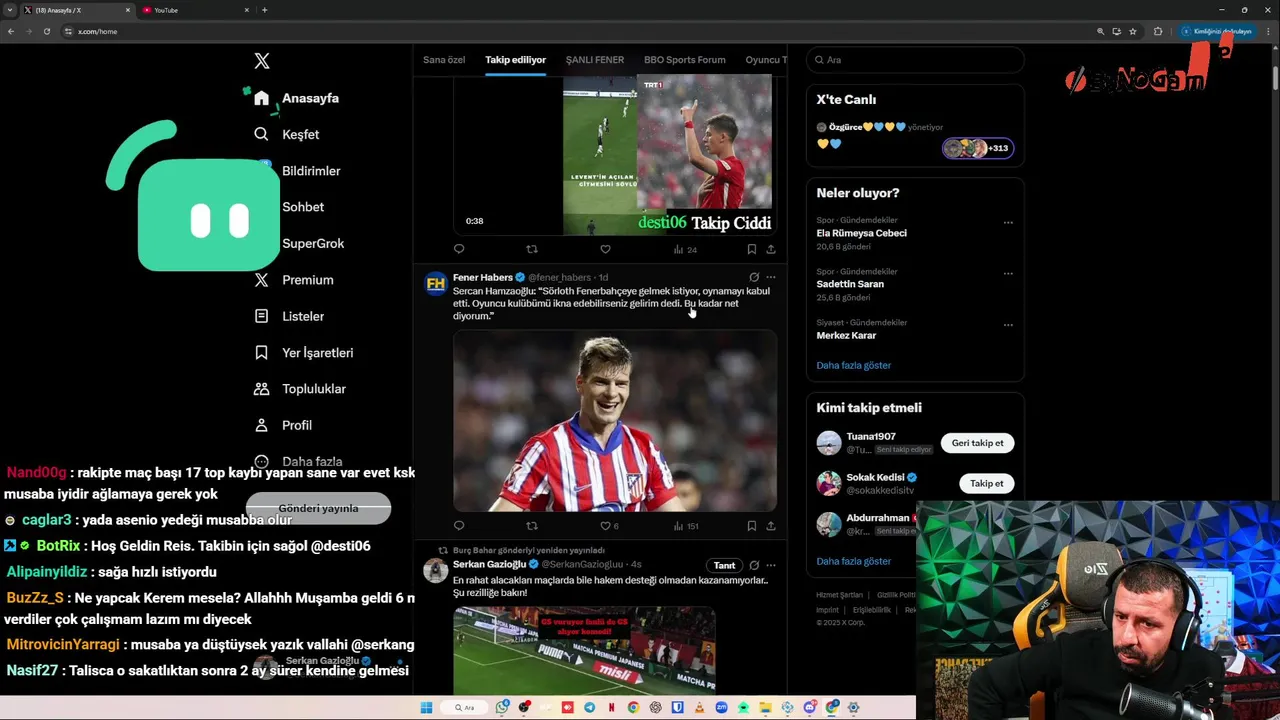The image size is (1280, 720).
Task: Open more options on Serkan Gazioğlu post
Action: click(770, 565)
